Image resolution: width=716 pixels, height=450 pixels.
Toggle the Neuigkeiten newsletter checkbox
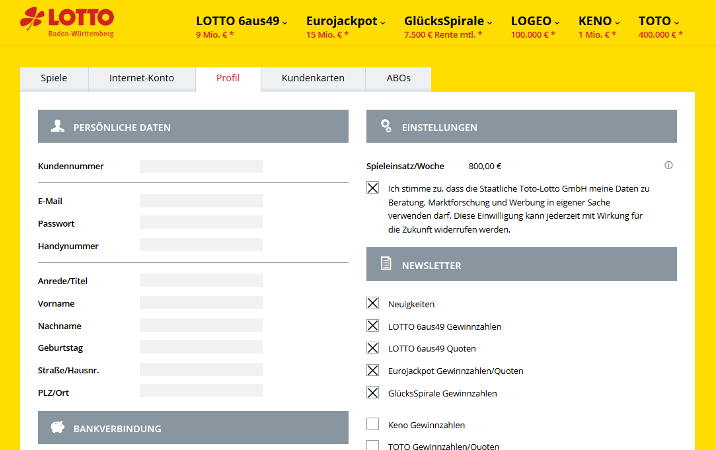373,303
